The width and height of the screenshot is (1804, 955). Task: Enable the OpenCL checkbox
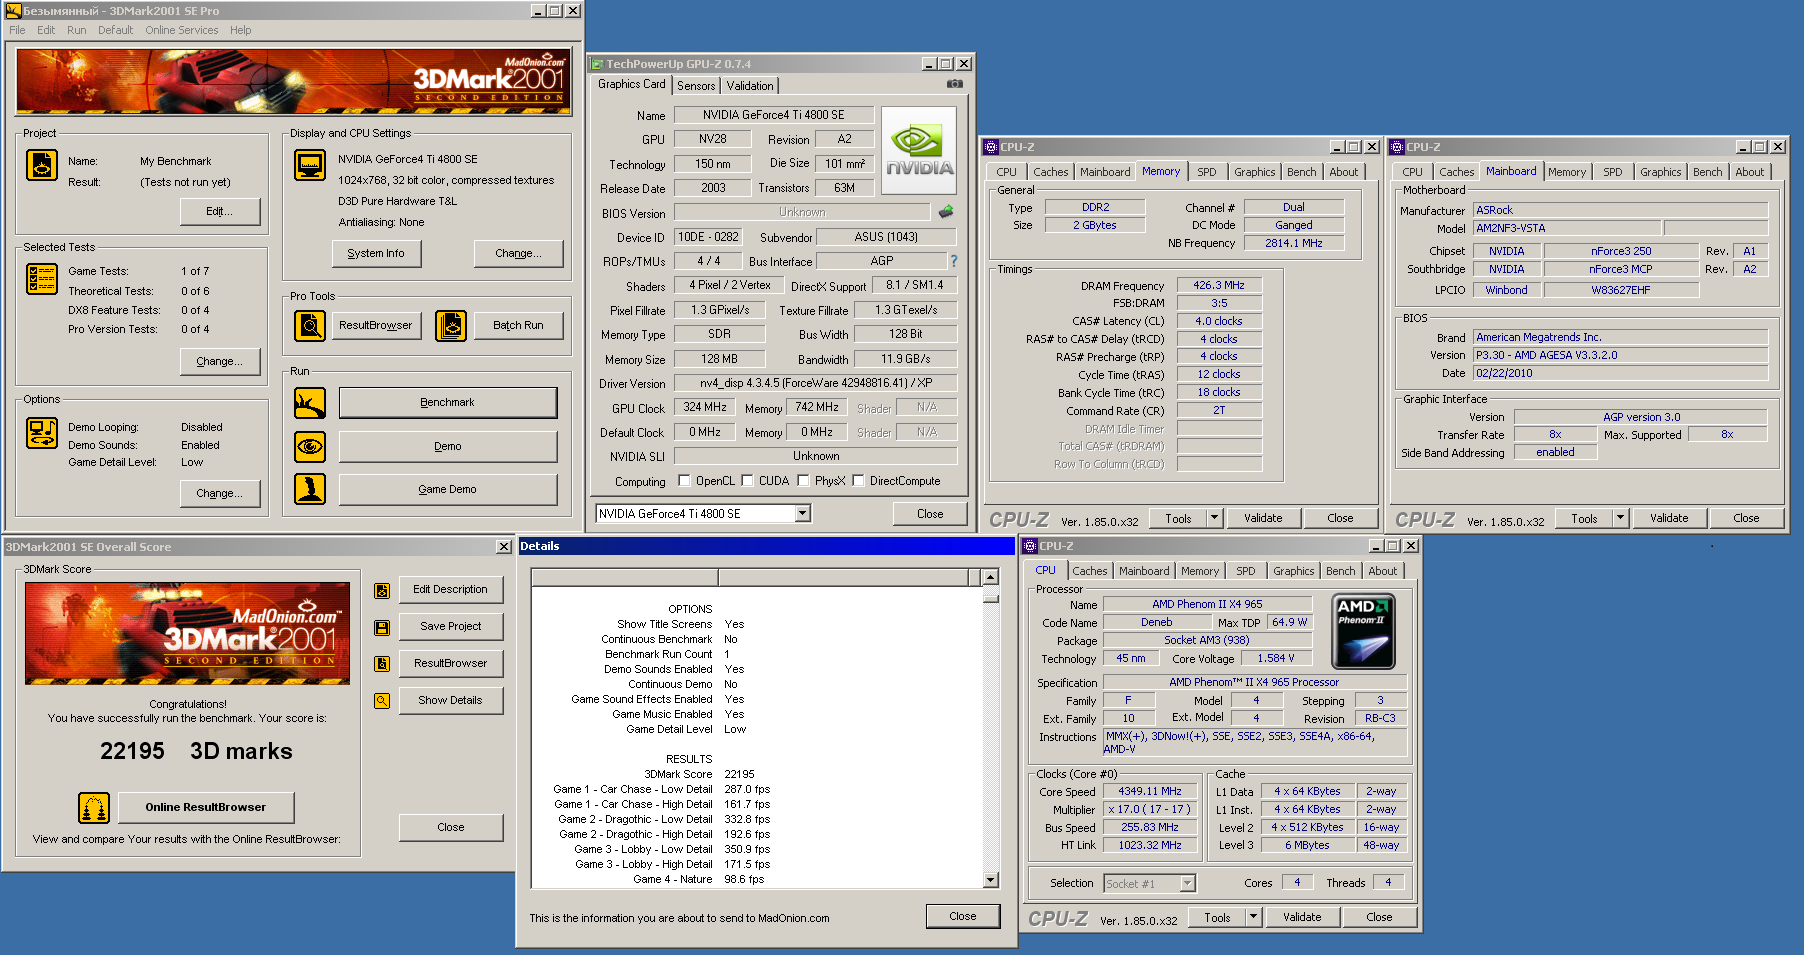pyautogui.click(x=685, y=481)
